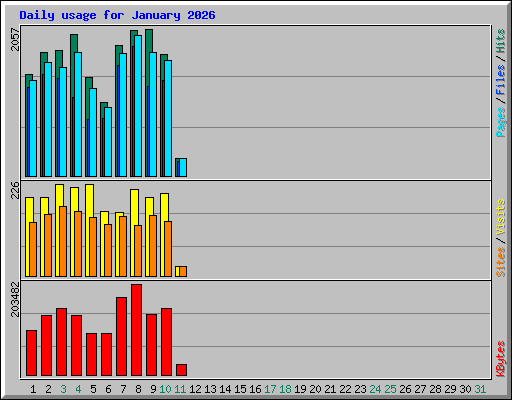Click day 10 on the x-axis

pyautogui.click(x=165, y=389)
